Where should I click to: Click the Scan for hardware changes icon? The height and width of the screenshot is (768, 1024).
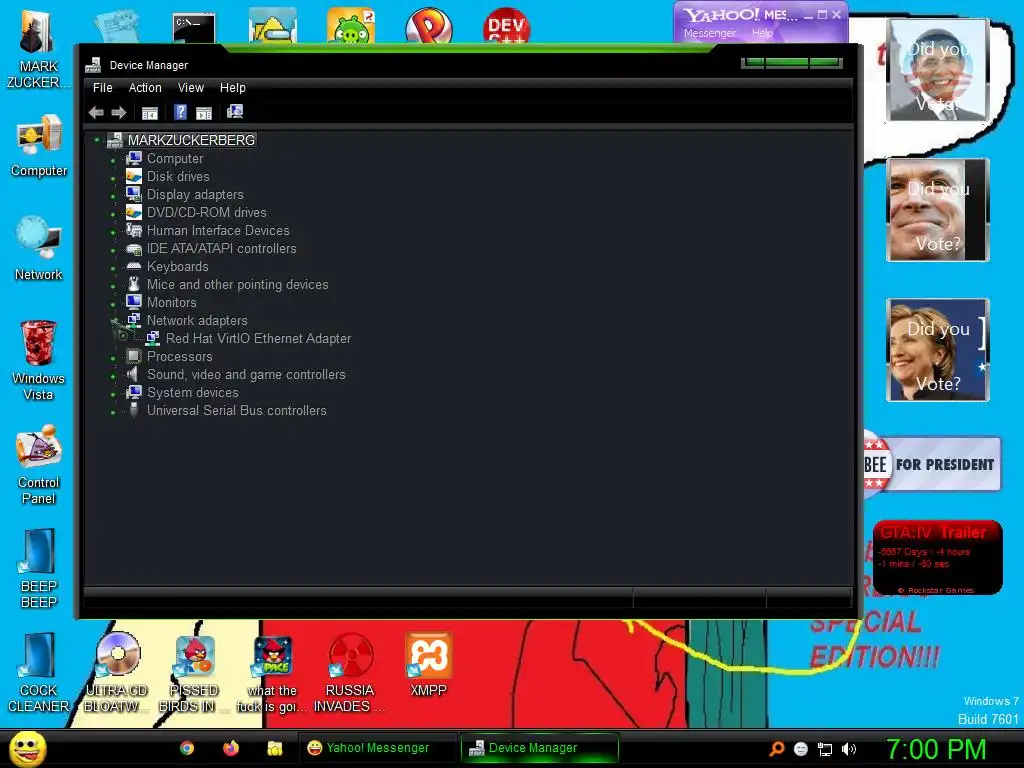235,112
